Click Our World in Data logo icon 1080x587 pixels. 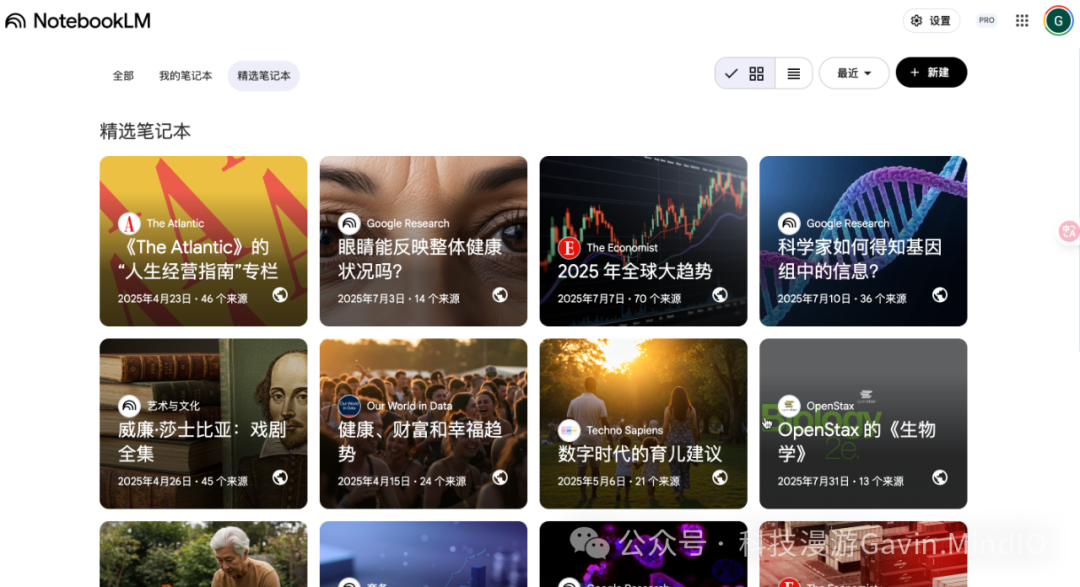(349, 406)
